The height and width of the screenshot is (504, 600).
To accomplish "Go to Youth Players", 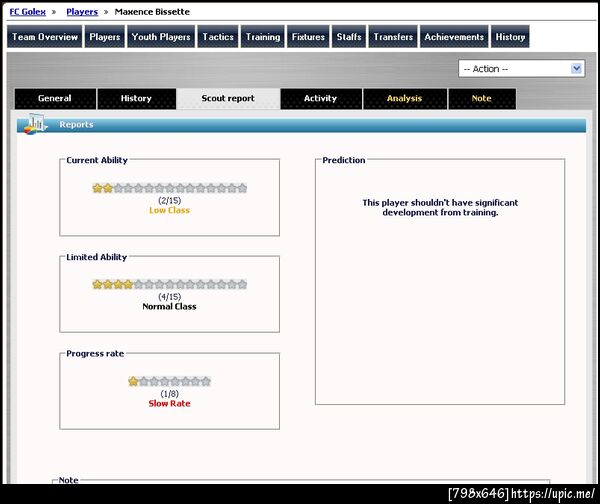I will [x=161, y=37].
